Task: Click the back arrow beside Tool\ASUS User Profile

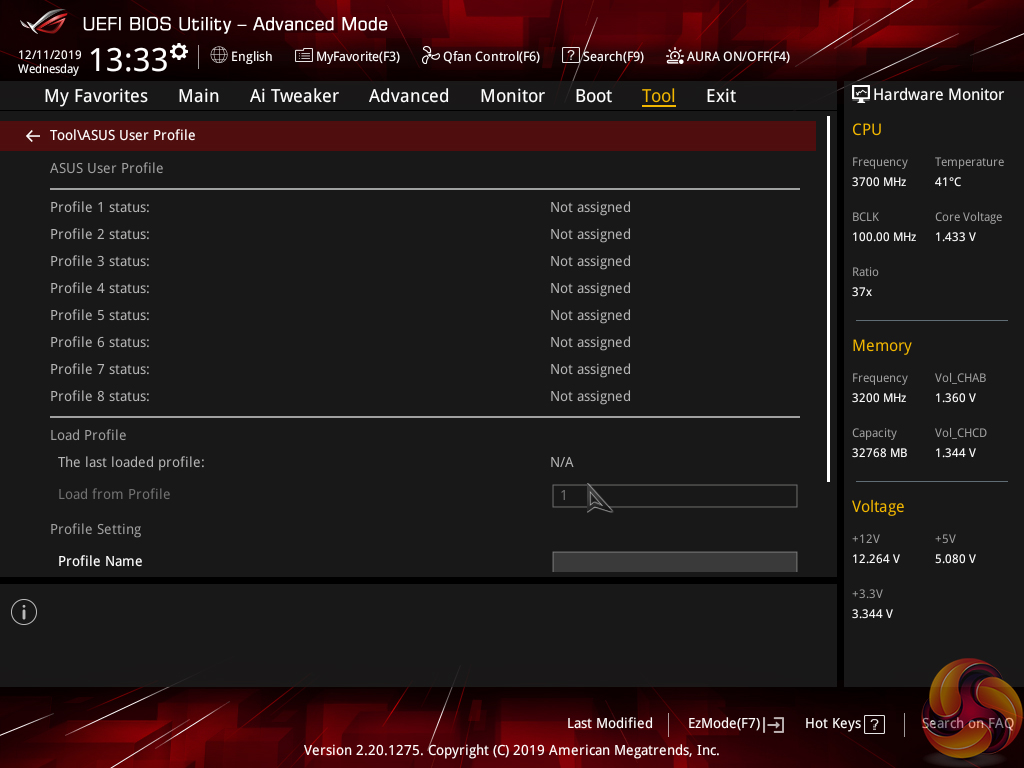Action: (33, 135)
